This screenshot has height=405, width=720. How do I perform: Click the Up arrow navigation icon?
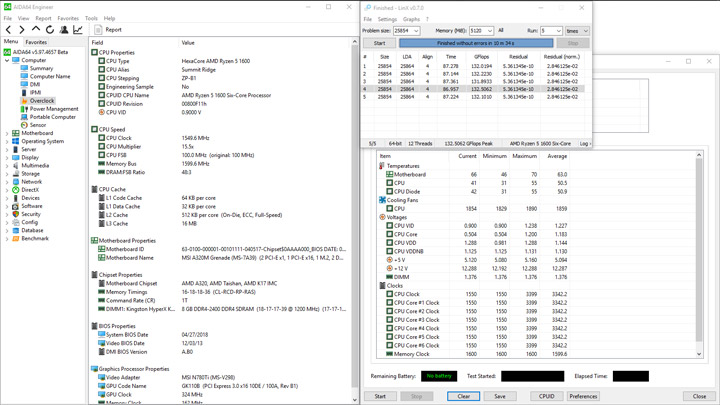tap(36, 30)
